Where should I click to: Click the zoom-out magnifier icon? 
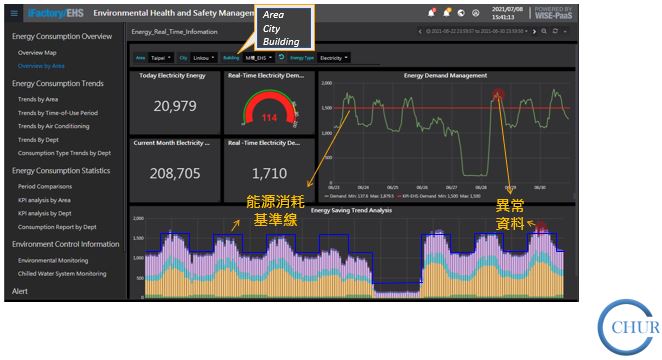pyautogui.click(x=544, y=31)
